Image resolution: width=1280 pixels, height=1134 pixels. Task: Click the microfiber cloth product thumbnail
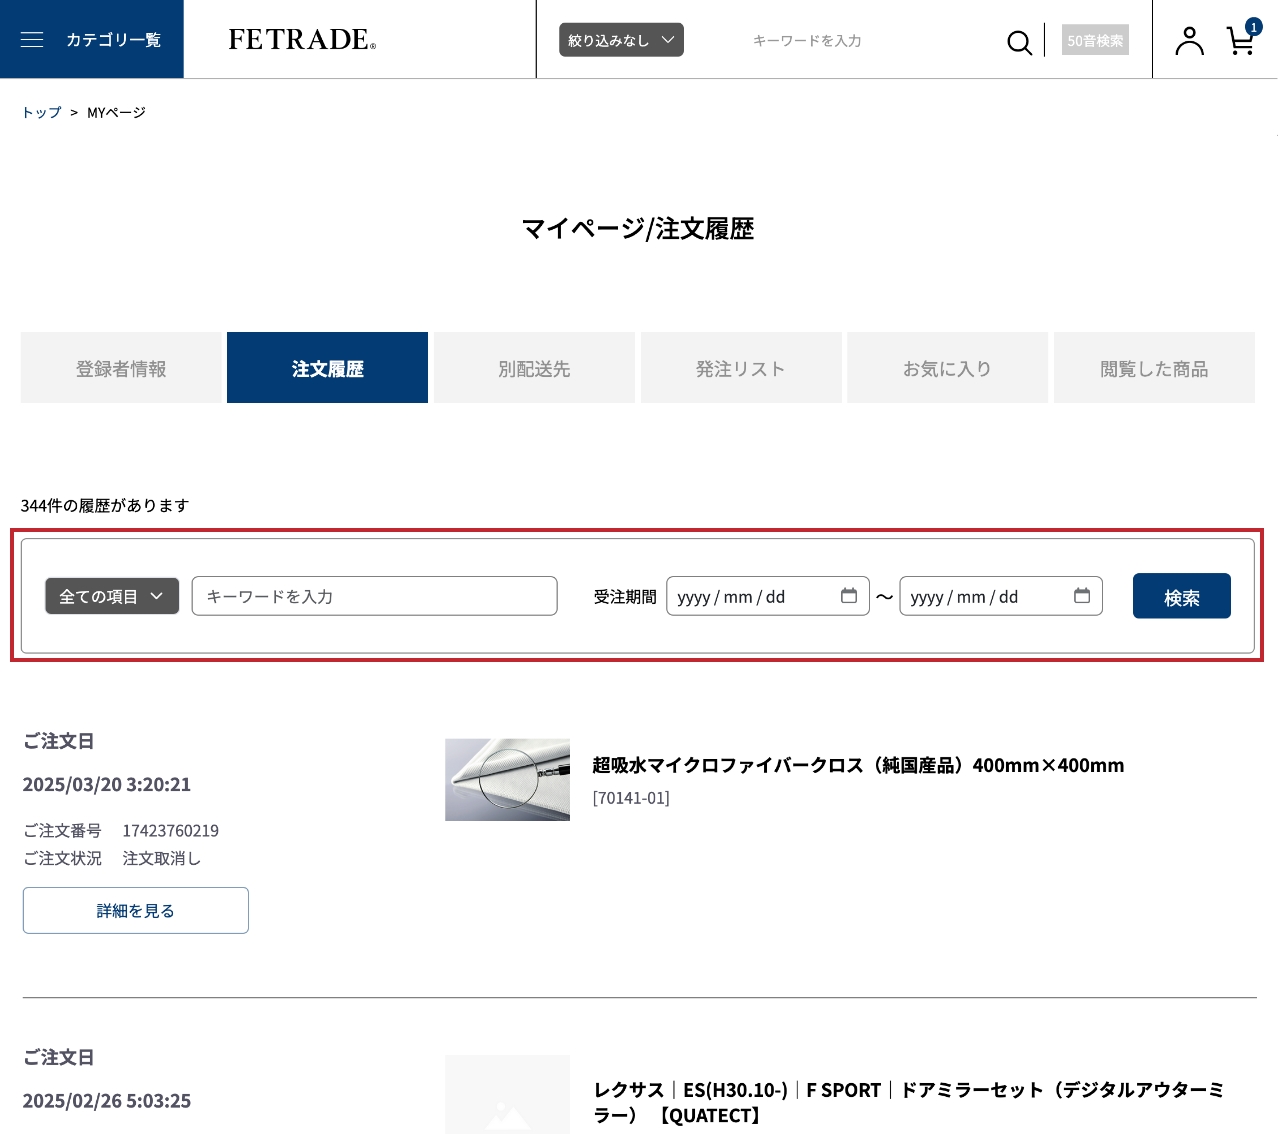click(x=507, y=779)
